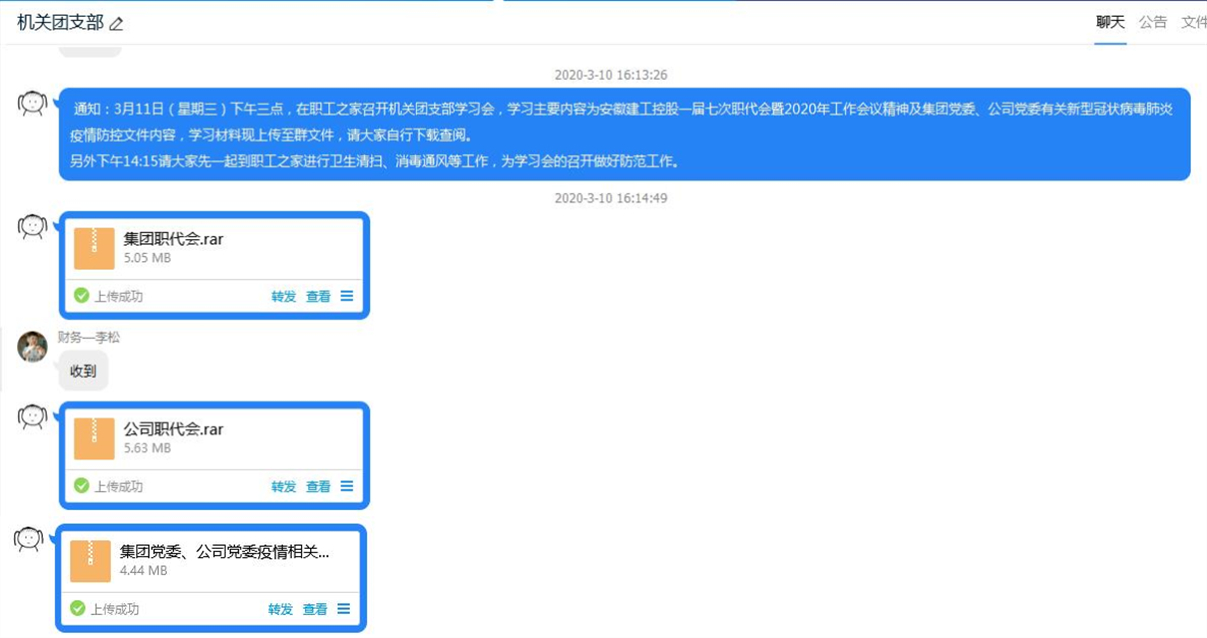1207x638 pixels.
Task: Switch to the 公告 tab
Action: 1153,22
